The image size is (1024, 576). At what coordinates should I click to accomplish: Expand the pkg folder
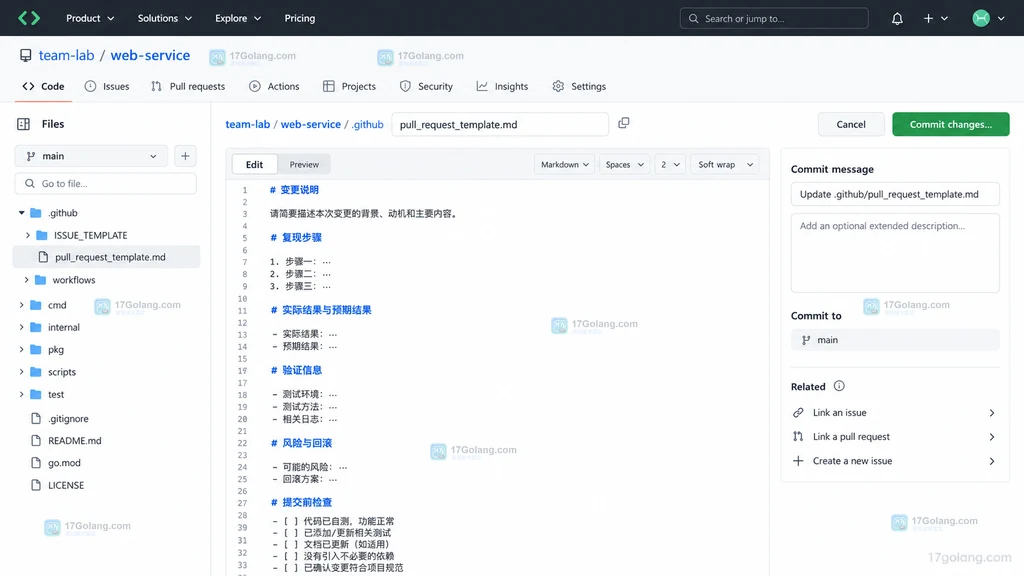click(22, 349)
